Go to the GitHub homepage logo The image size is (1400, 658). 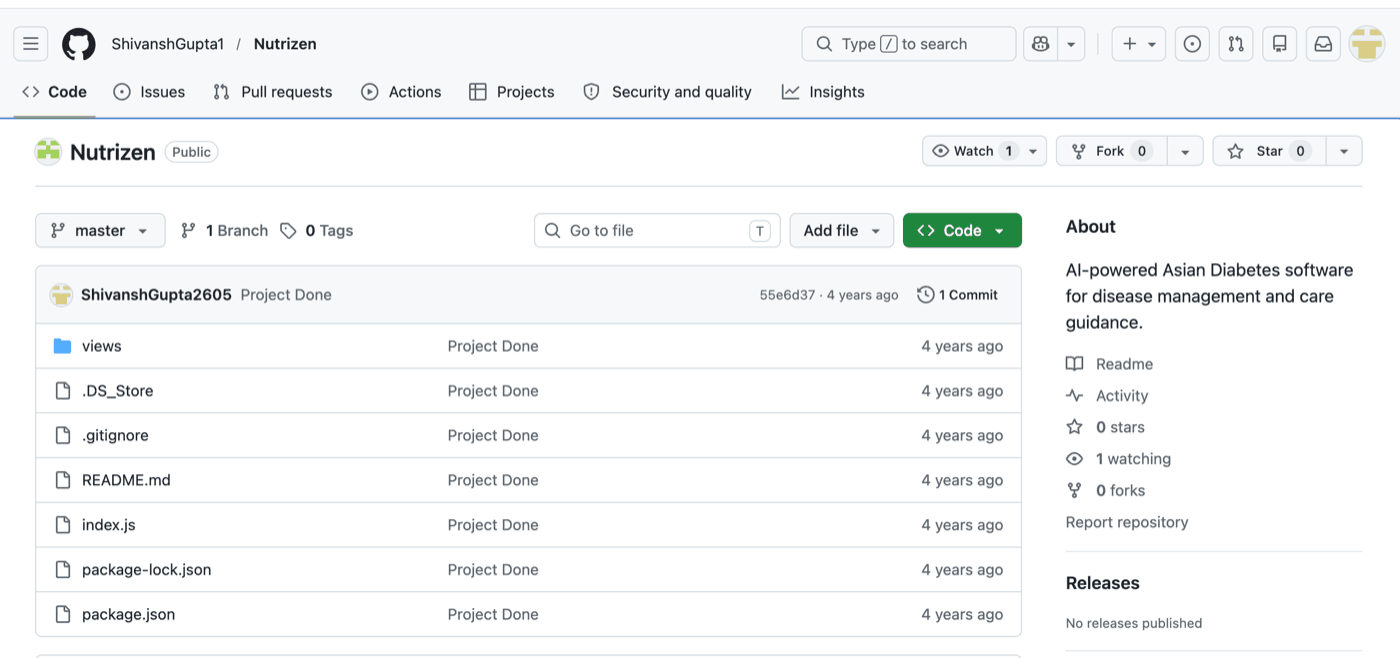coord(79,44)
